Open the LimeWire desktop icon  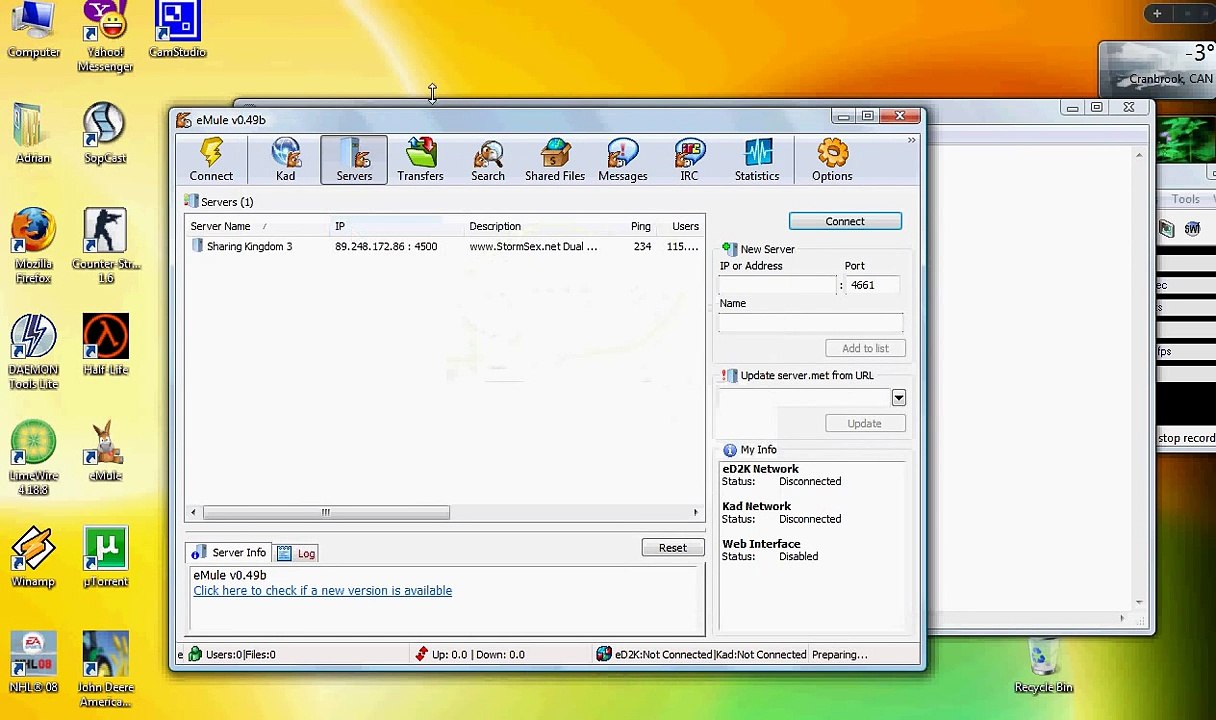tap(33, 458)
